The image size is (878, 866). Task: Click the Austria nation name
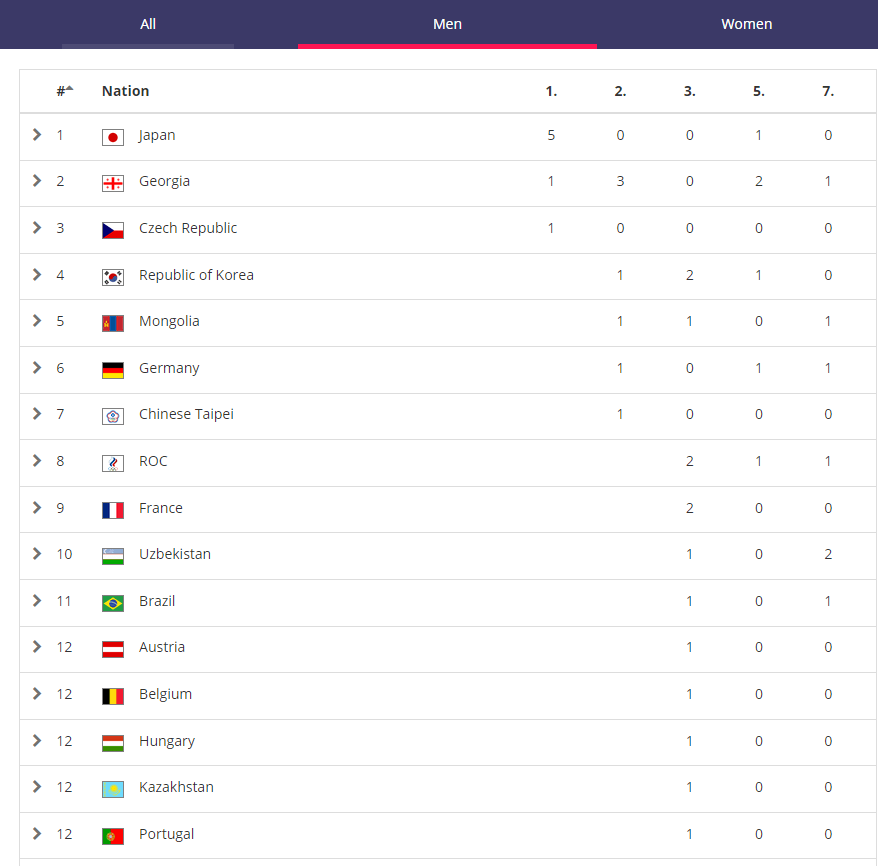point(162,647)
